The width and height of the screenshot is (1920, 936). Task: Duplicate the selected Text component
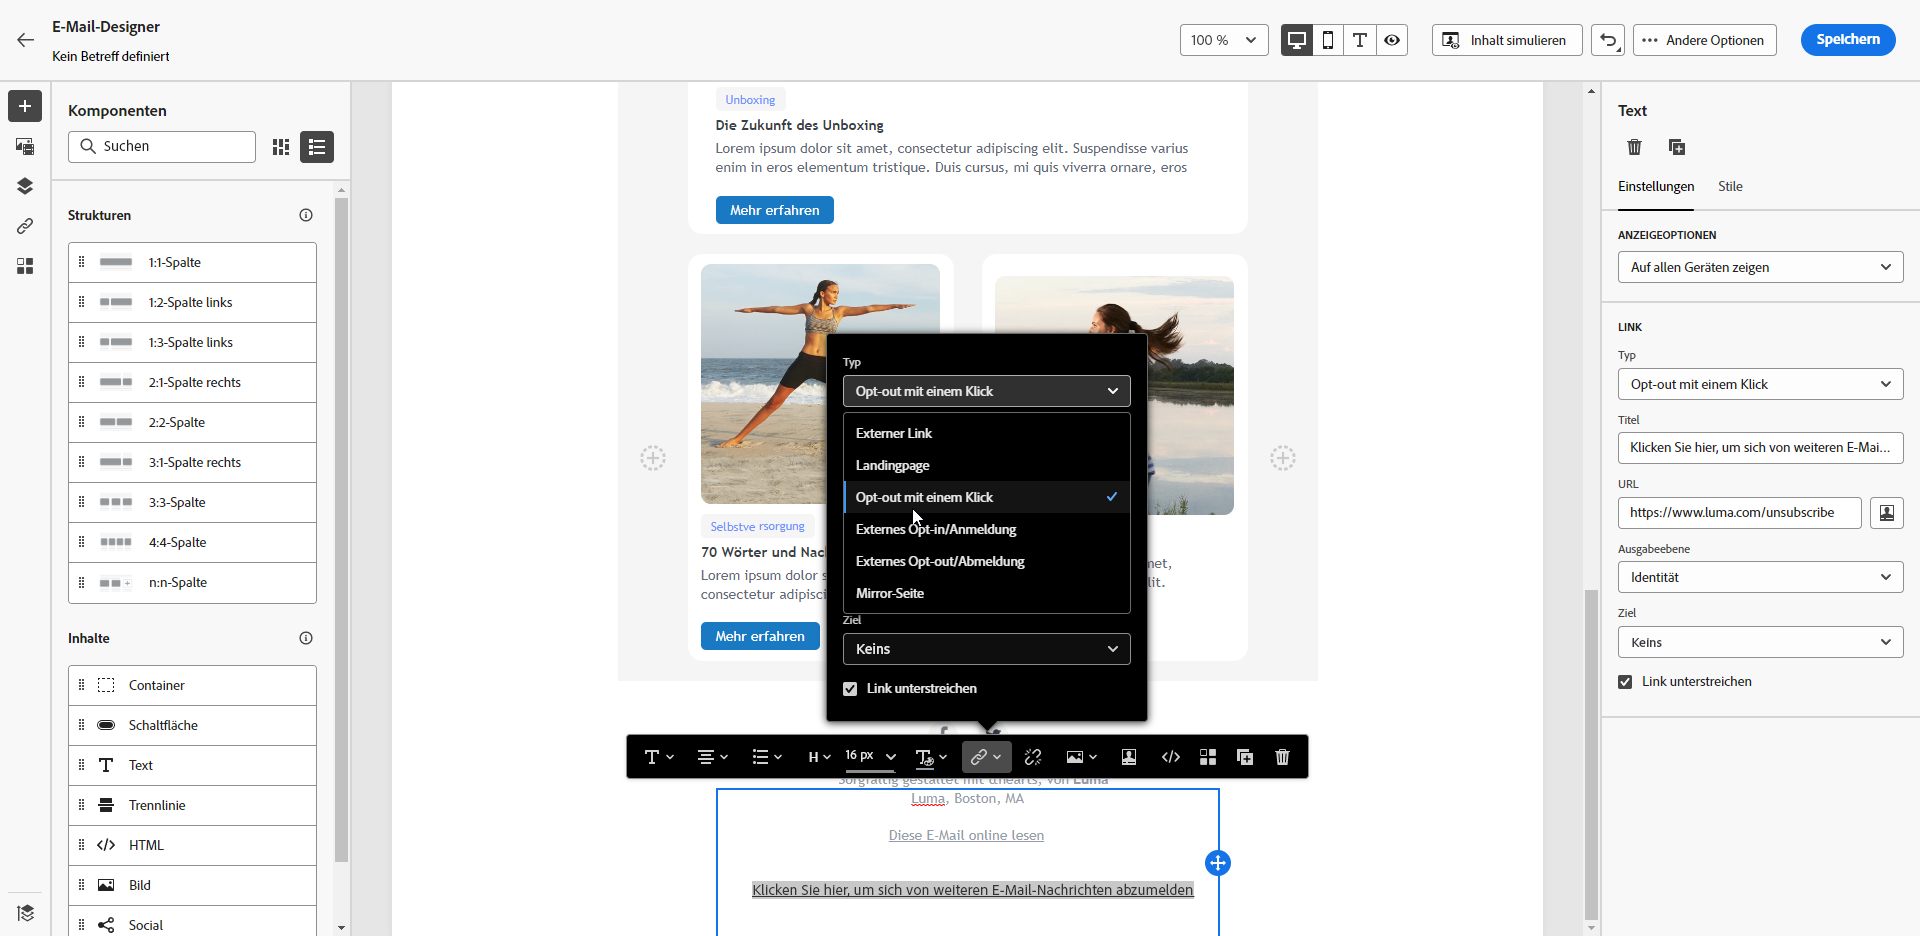(x=1677, y=147)
